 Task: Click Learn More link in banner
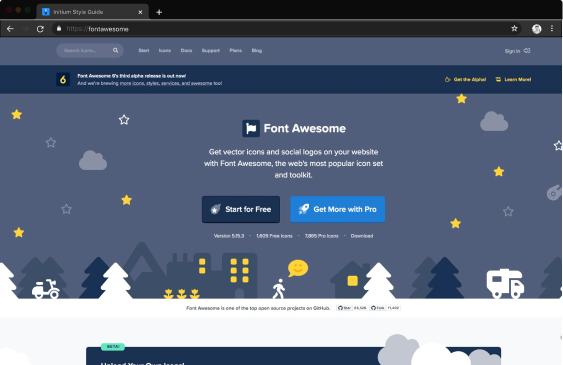513,79
